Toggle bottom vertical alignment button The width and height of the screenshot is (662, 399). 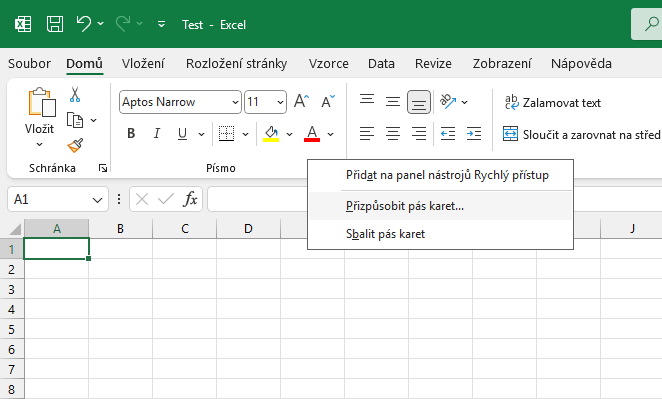pos(419,102)
